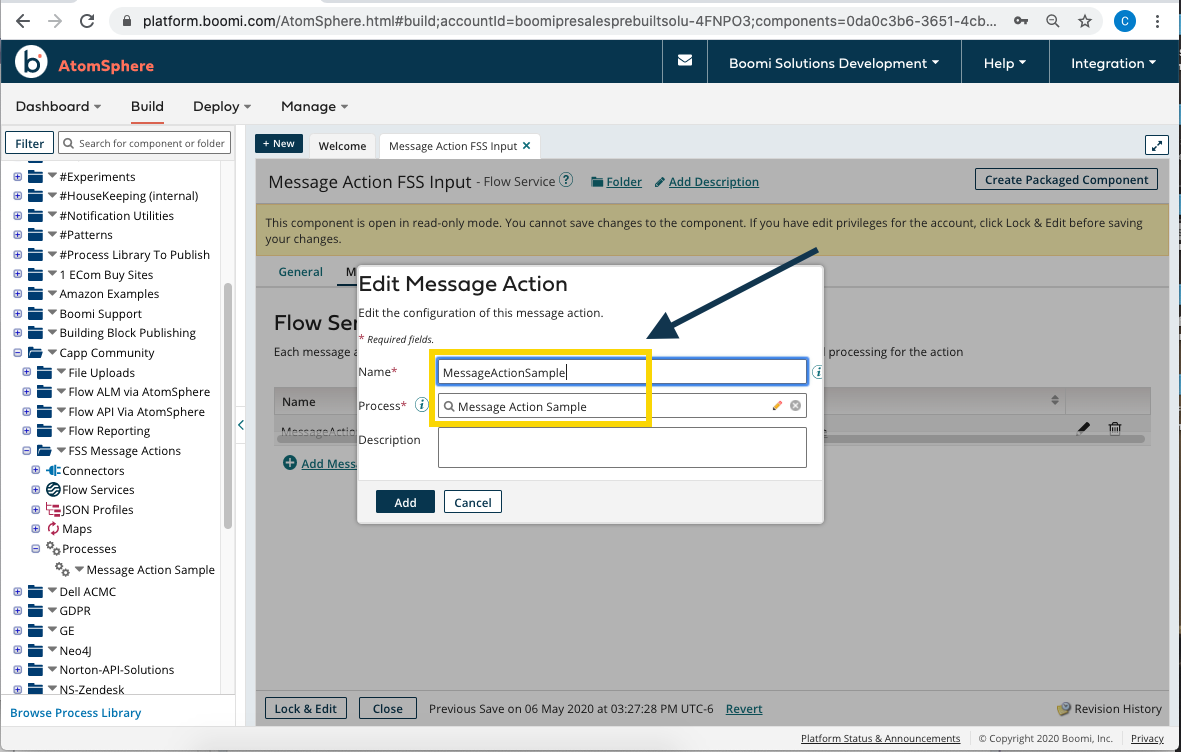Edit message action row pencil icon
This screenshot has height=752, width=1181.
click(x=1083, y=428)
